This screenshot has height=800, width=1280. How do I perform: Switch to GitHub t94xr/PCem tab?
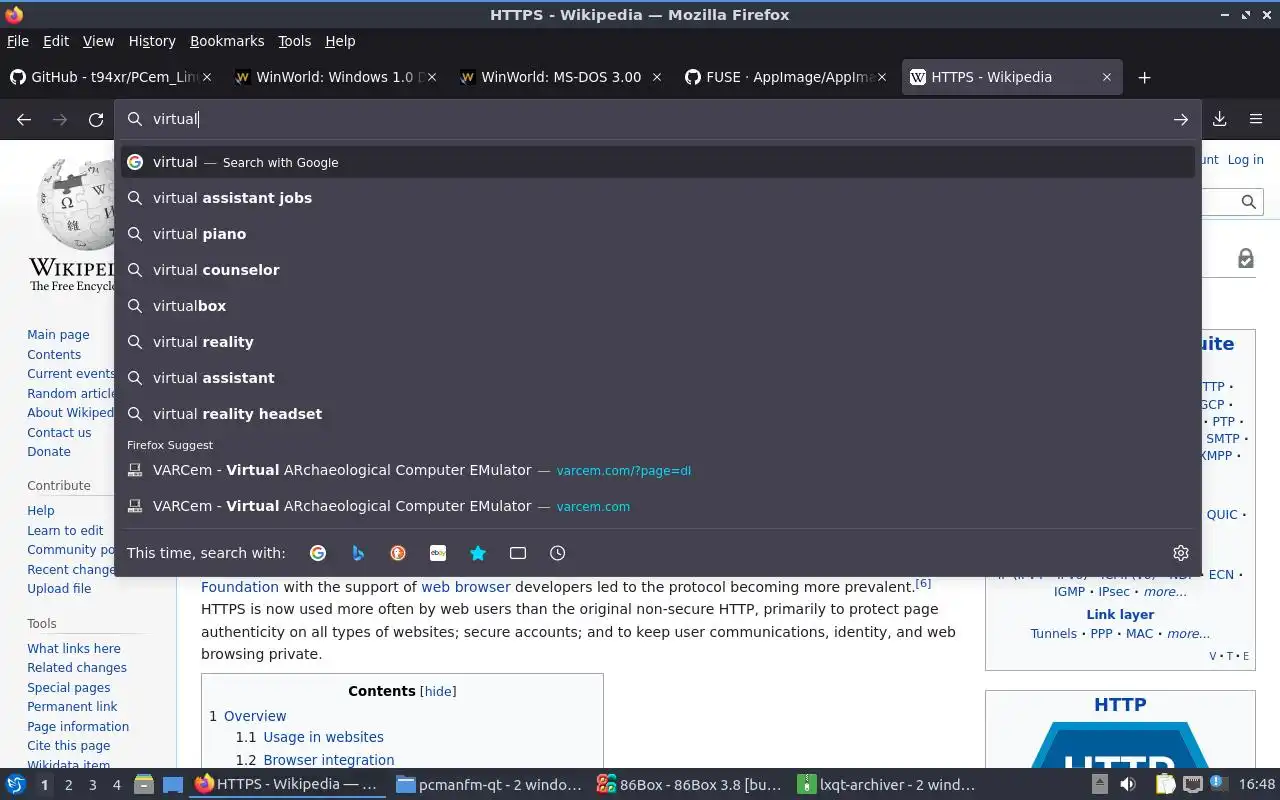[x=113, y=77]
